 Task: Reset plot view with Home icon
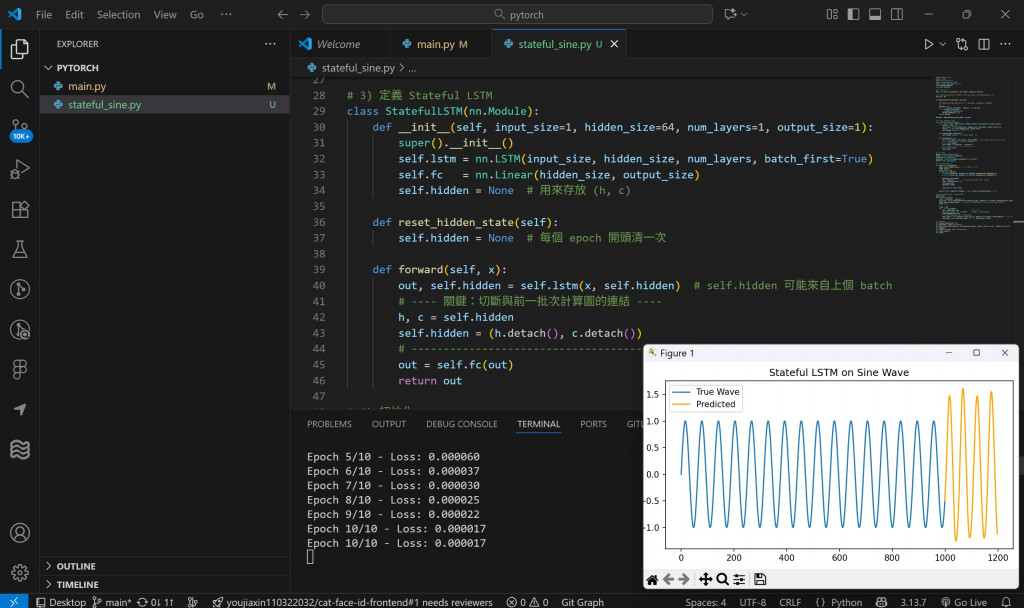point(652,579)
